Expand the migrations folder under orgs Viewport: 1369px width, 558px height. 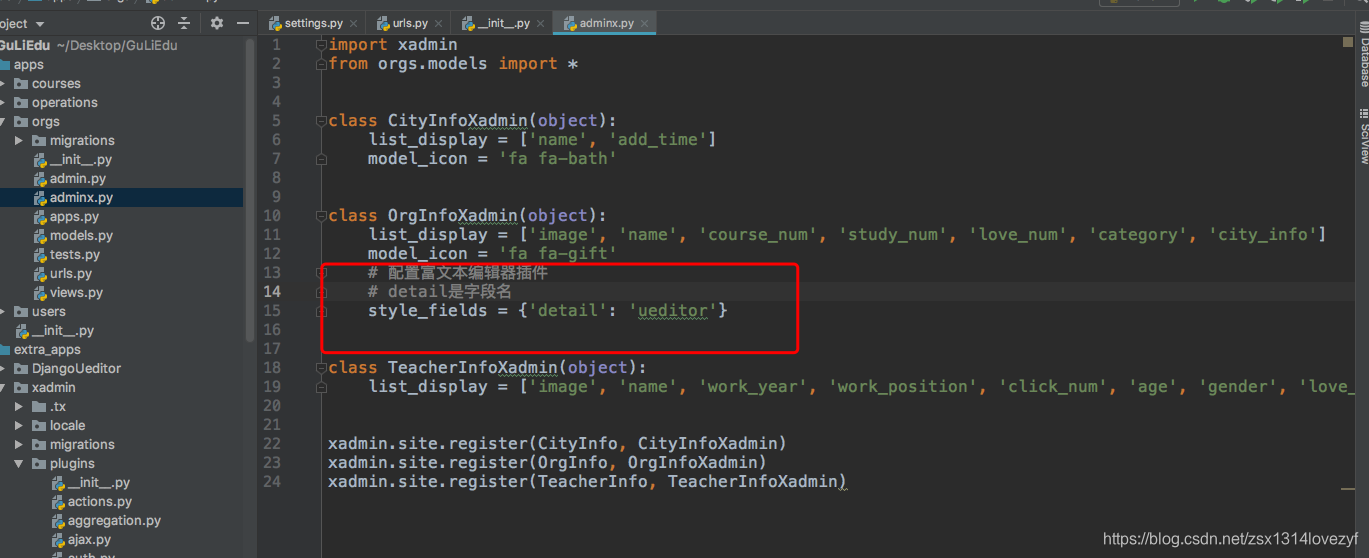[x=19, y=141]
